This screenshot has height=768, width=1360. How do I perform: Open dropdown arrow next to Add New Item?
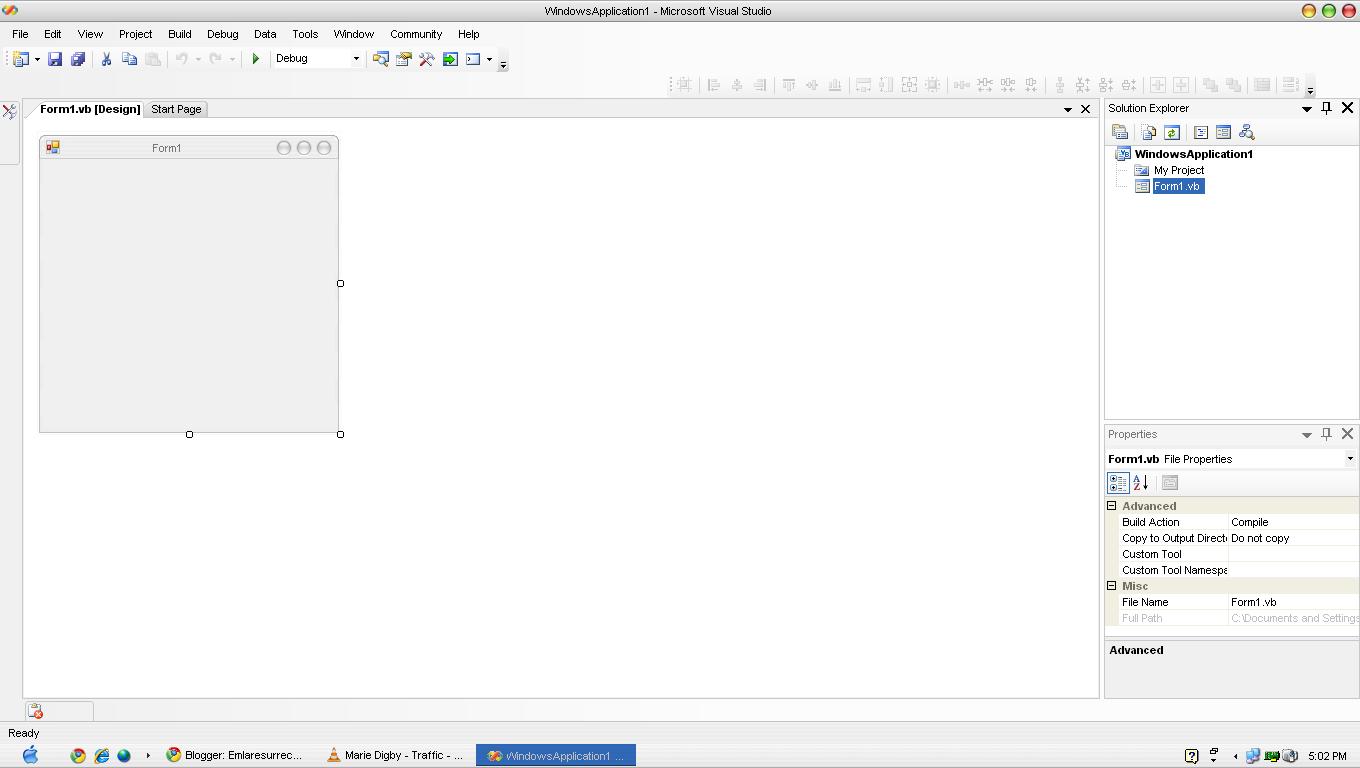coord(37,59)
